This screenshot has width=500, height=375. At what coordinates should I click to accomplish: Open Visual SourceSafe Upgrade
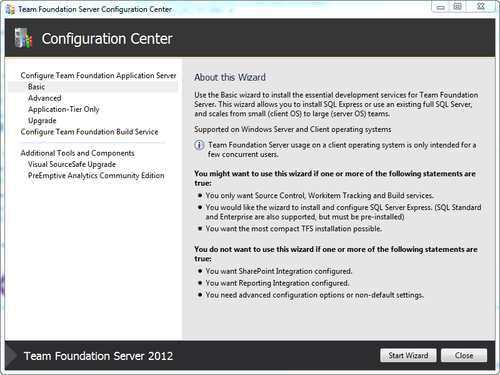coord(72,164)
